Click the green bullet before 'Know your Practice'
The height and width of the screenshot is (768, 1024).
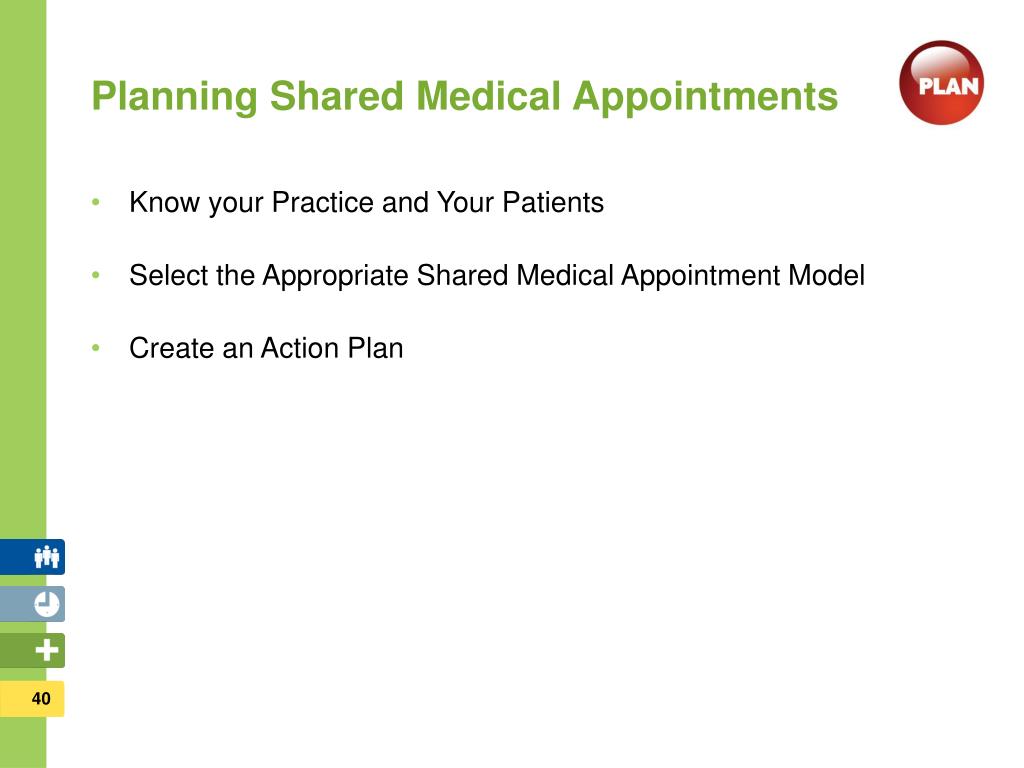[x=96, y=202]
